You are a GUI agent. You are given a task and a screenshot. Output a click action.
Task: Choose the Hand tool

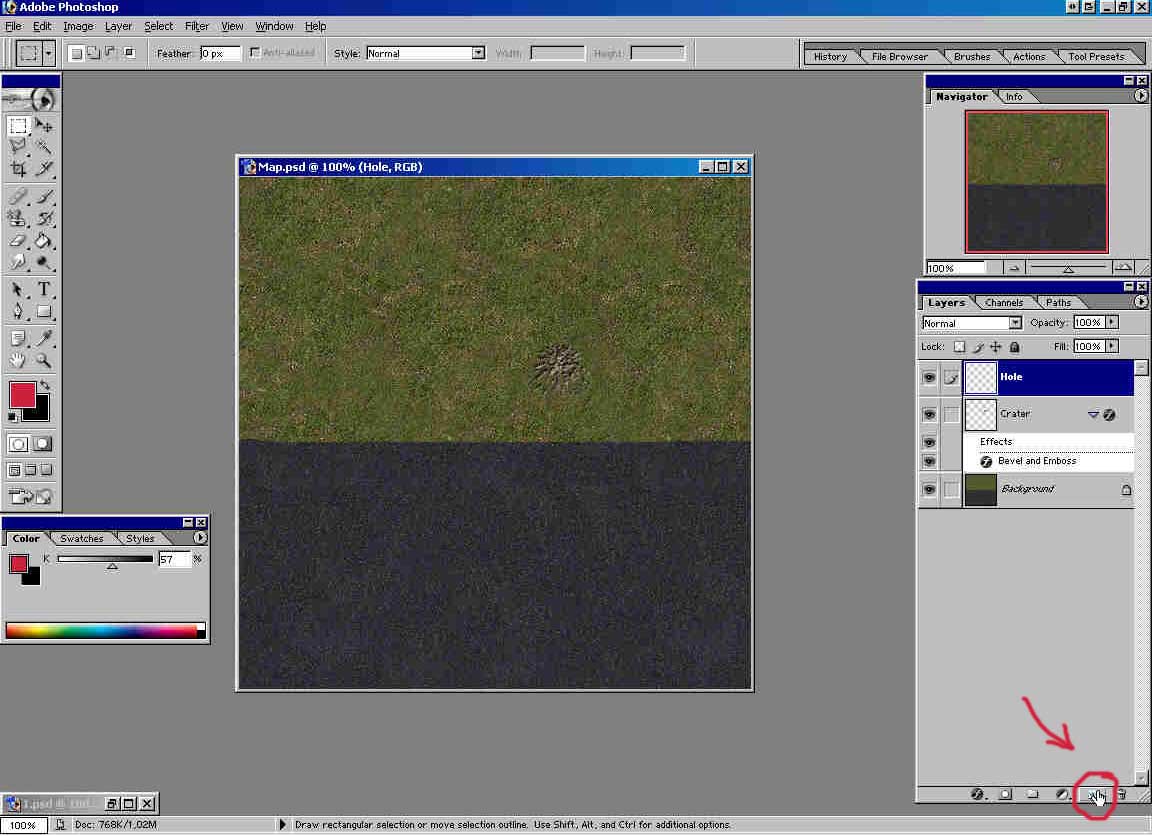(x=18, y=360)
